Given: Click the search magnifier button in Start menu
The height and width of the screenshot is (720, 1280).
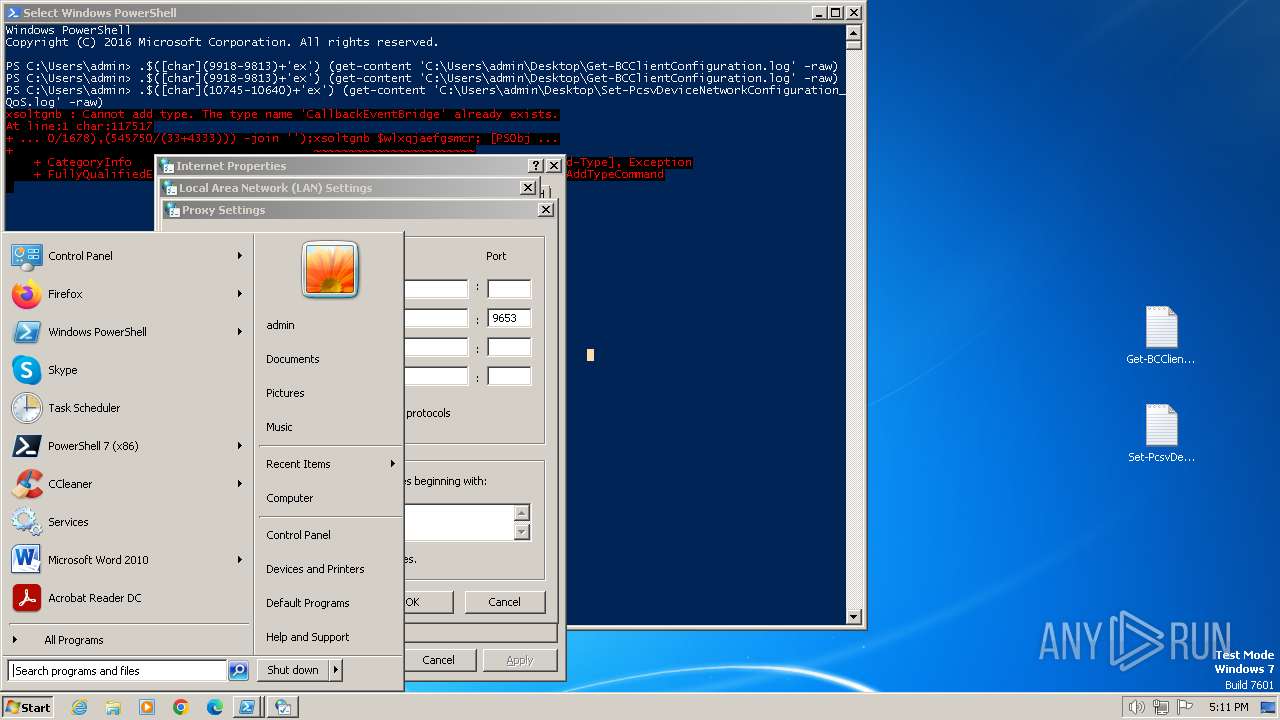Looking at the screenshot, I should pos(238,671).
